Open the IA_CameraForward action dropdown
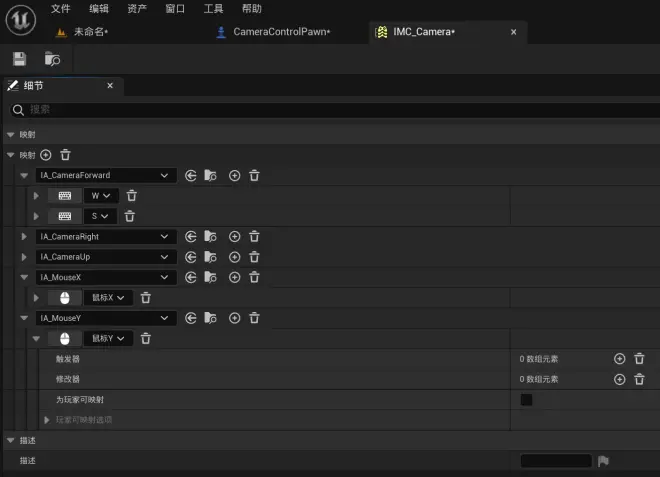The width and height of the screenshot is (660, 477). click(x=106, y=176)
